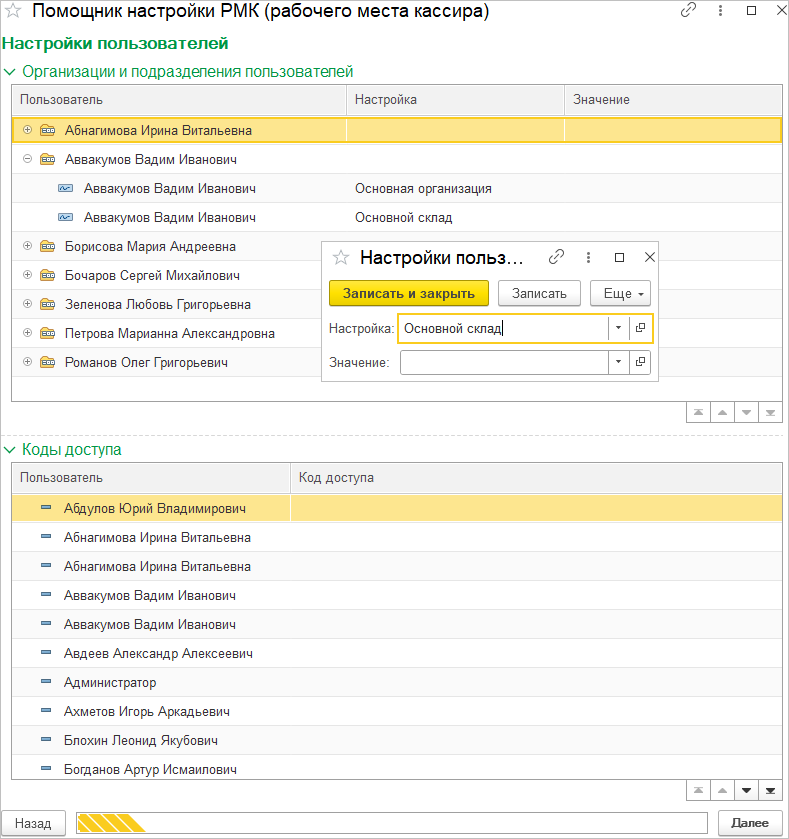
Task: Copy link icon in main window header
Action: 688,10
